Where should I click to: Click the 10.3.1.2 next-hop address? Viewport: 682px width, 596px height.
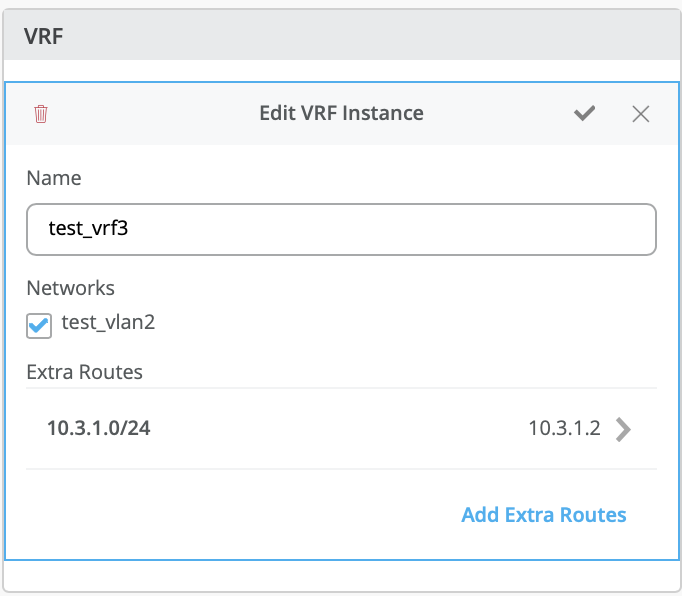pos(564,429)
